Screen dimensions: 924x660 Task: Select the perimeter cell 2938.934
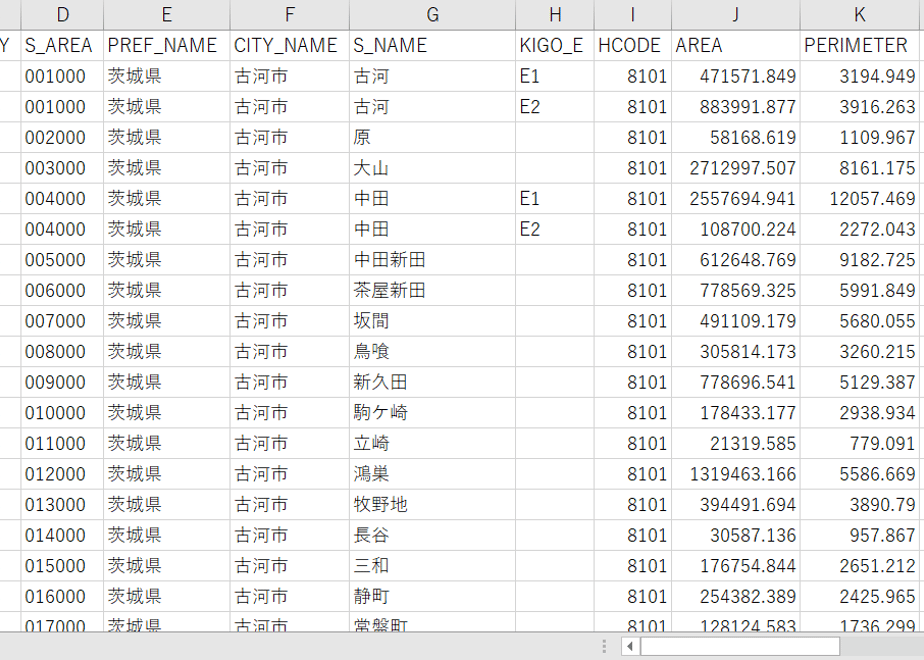point(860,413)
